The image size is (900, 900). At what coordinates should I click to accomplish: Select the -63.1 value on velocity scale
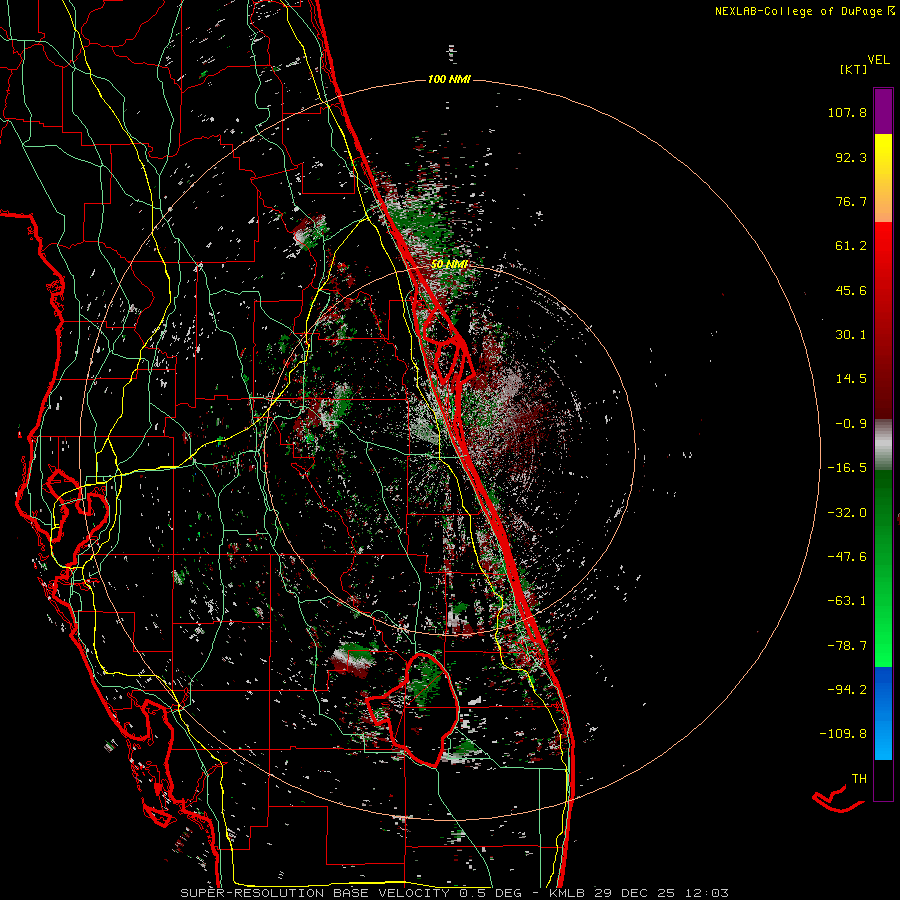(x=847, y=601)
